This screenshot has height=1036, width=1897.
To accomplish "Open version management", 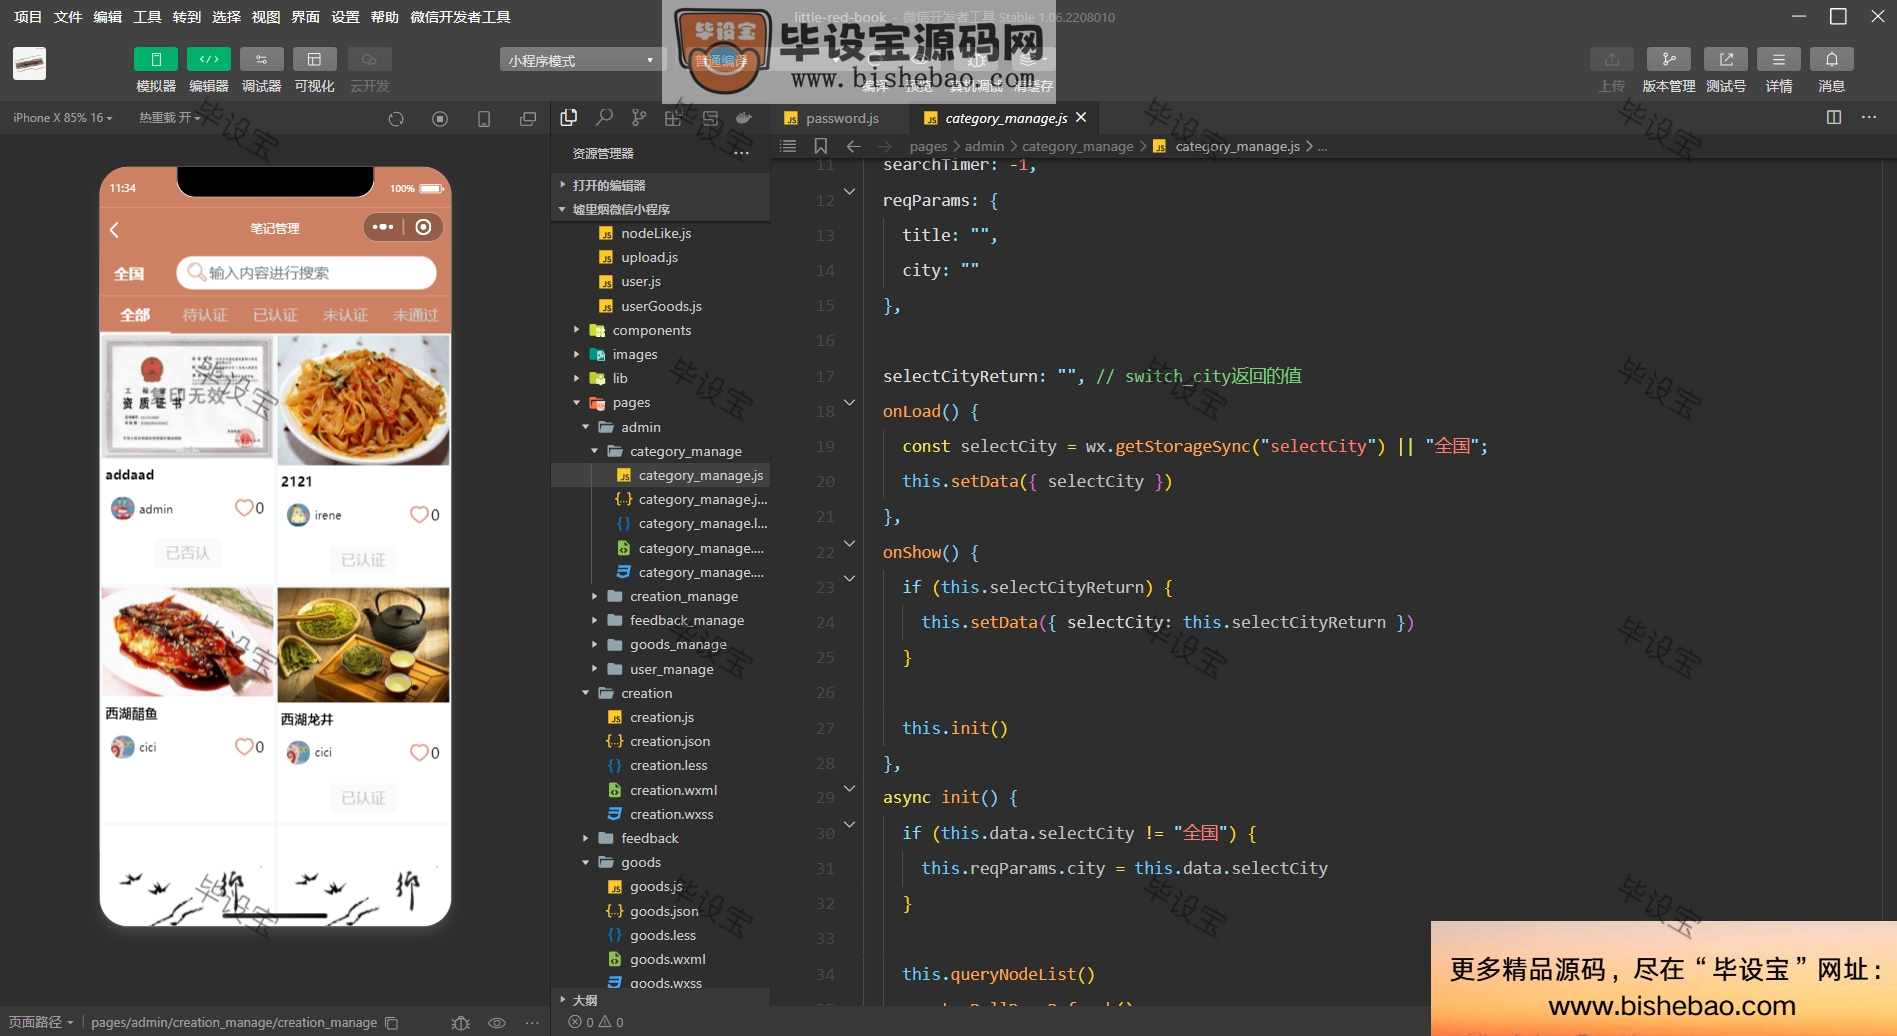I will (x=1669, y=60).
